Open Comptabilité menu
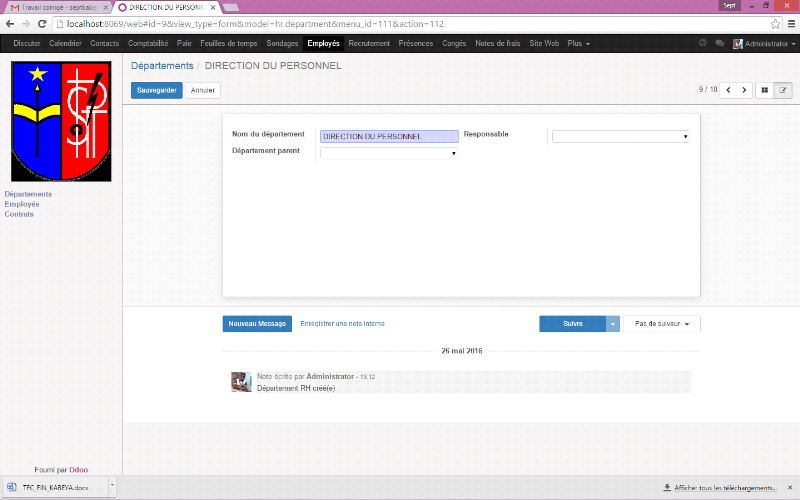Viewport: 800px width, 500px height. [148, 43]
